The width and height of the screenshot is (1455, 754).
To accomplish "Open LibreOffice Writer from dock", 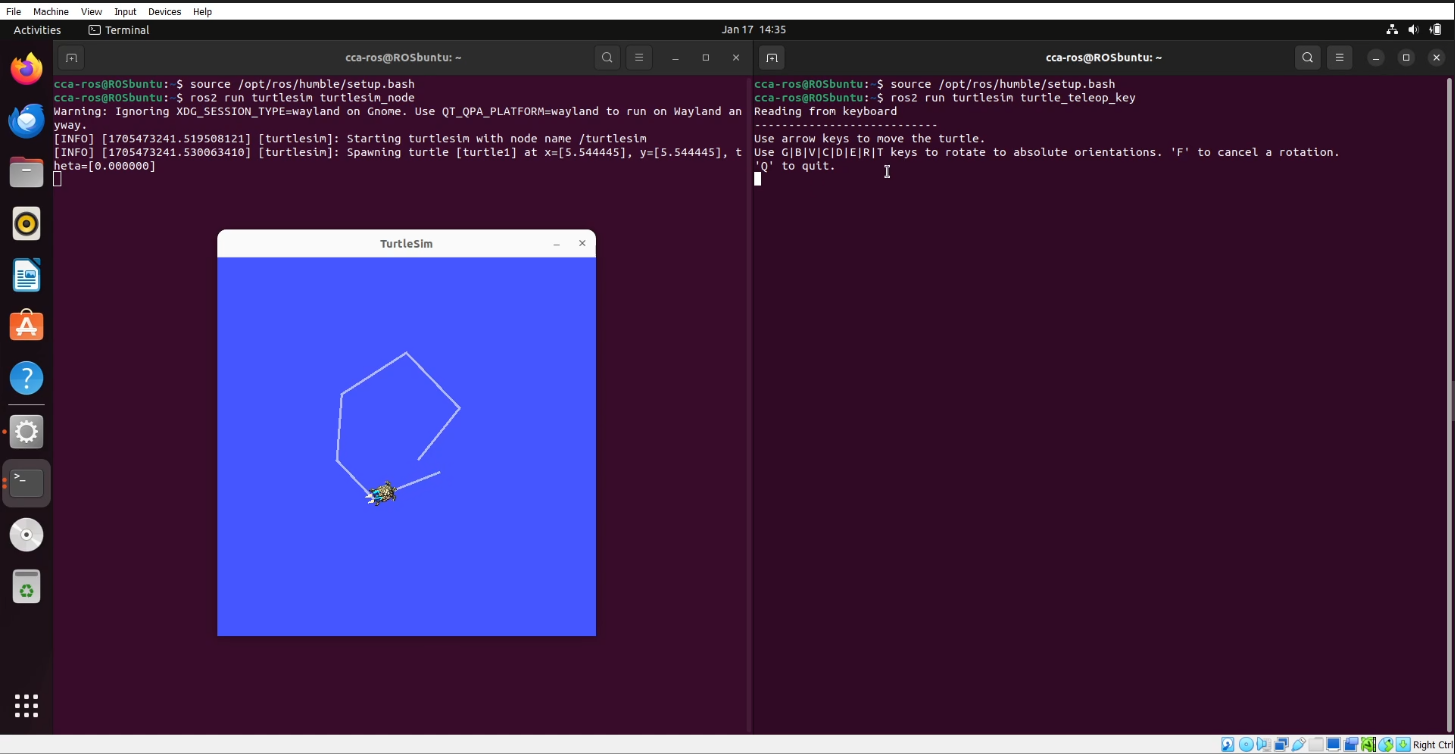I will (x=27, y=275).
